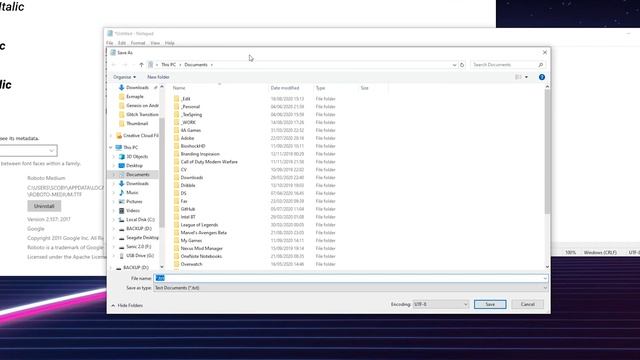Open the view options dropdown arrow

coord(527,77)
